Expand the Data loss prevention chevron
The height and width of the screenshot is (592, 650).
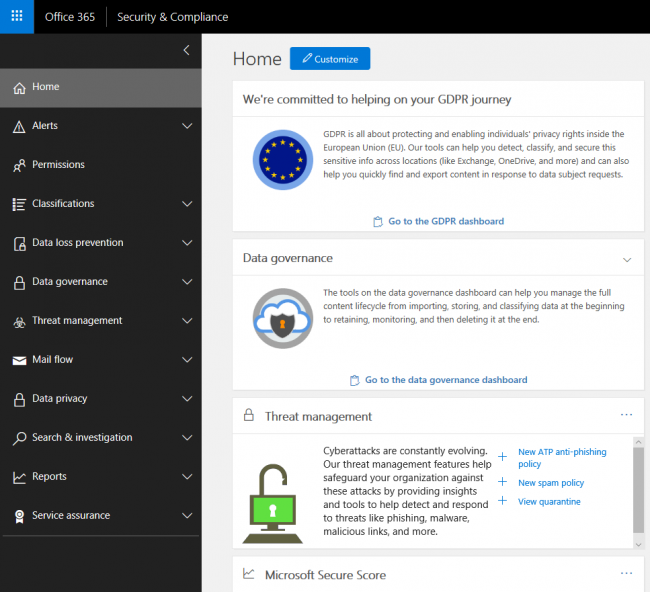click(x=187, y=243)
